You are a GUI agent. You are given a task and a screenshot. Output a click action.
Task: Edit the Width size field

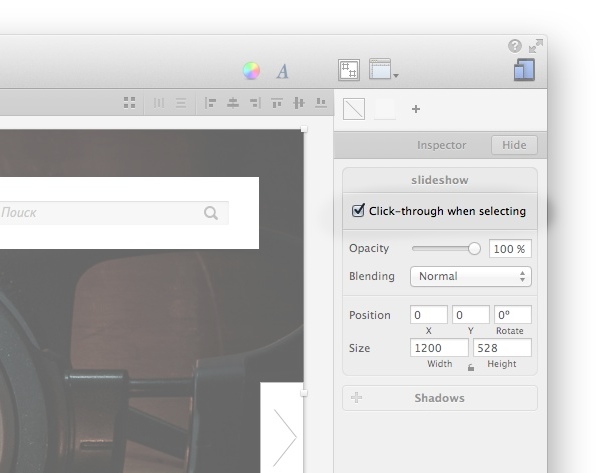click(x=439, y=348)
